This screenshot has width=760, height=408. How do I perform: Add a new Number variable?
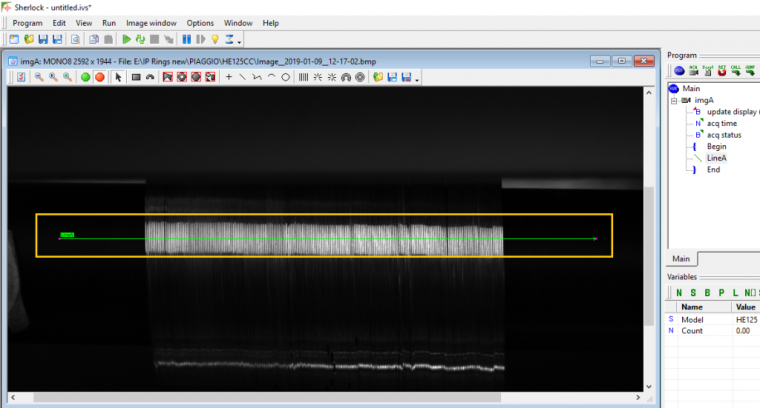679,292
